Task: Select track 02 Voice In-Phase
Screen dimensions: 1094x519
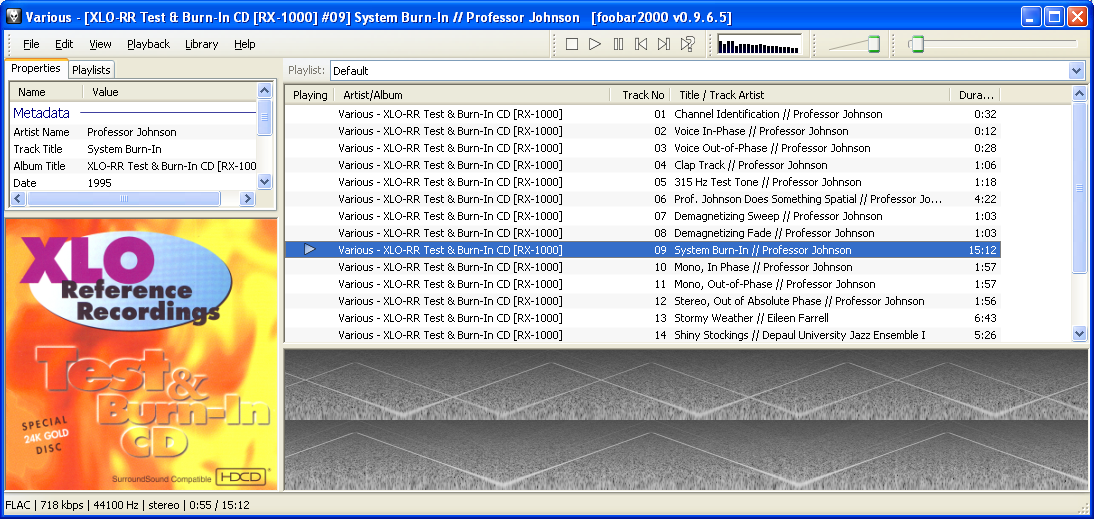Action: (643, 131)
